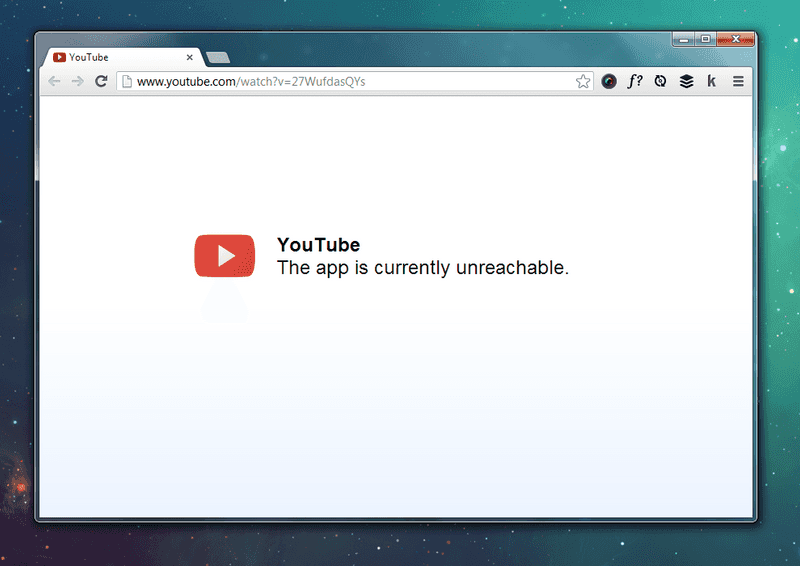Viewport: 800px width, 566px height.
Task: Maximize the browser window
Action: click(706, 39)
